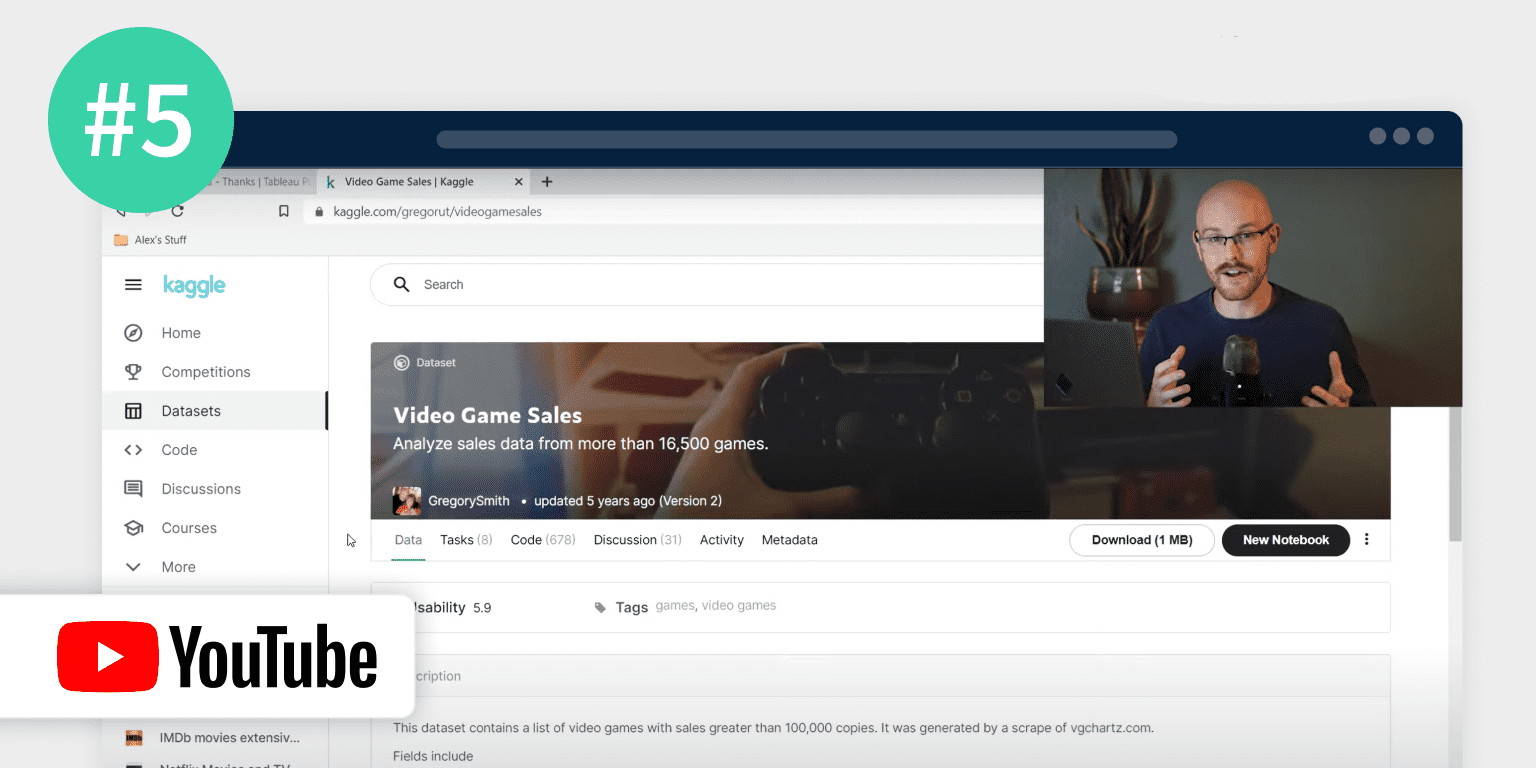Click the 'video games' tag link
The image size is (1536, 768).
coord(739,606)
